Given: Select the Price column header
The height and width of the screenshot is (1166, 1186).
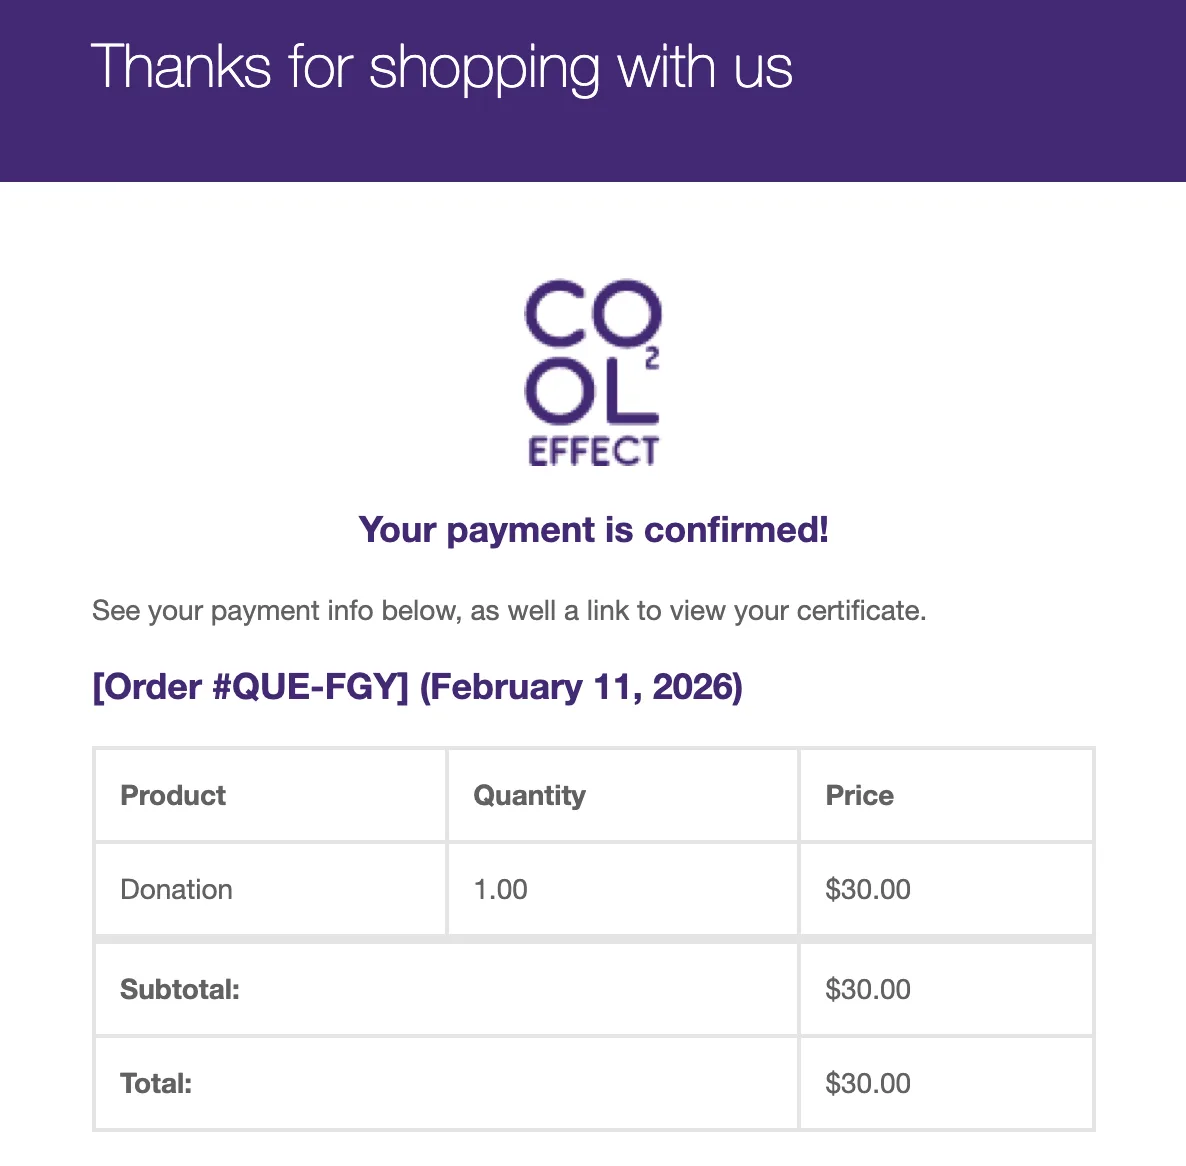Looking at the screenshot, I should (859, 796).
